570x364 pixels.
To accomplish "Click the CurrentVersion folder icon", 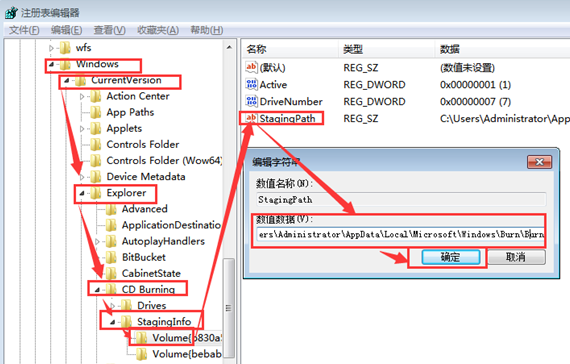I will click(x=80, y=80).
